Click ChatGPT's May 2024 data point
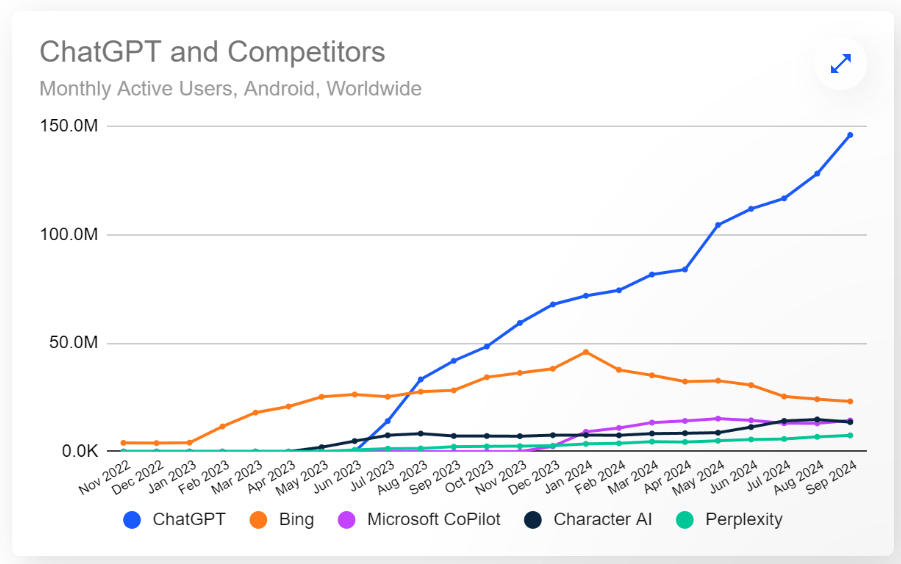 click(x=718, y=225)
